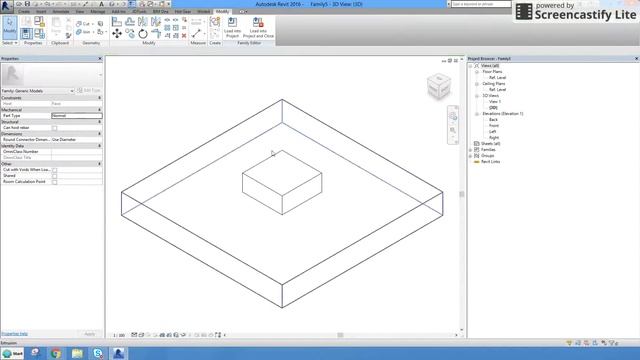This screenshot has width=640, height=360.
Task: Select Ref. Level under Floor Plans
Action: [498, 78]
